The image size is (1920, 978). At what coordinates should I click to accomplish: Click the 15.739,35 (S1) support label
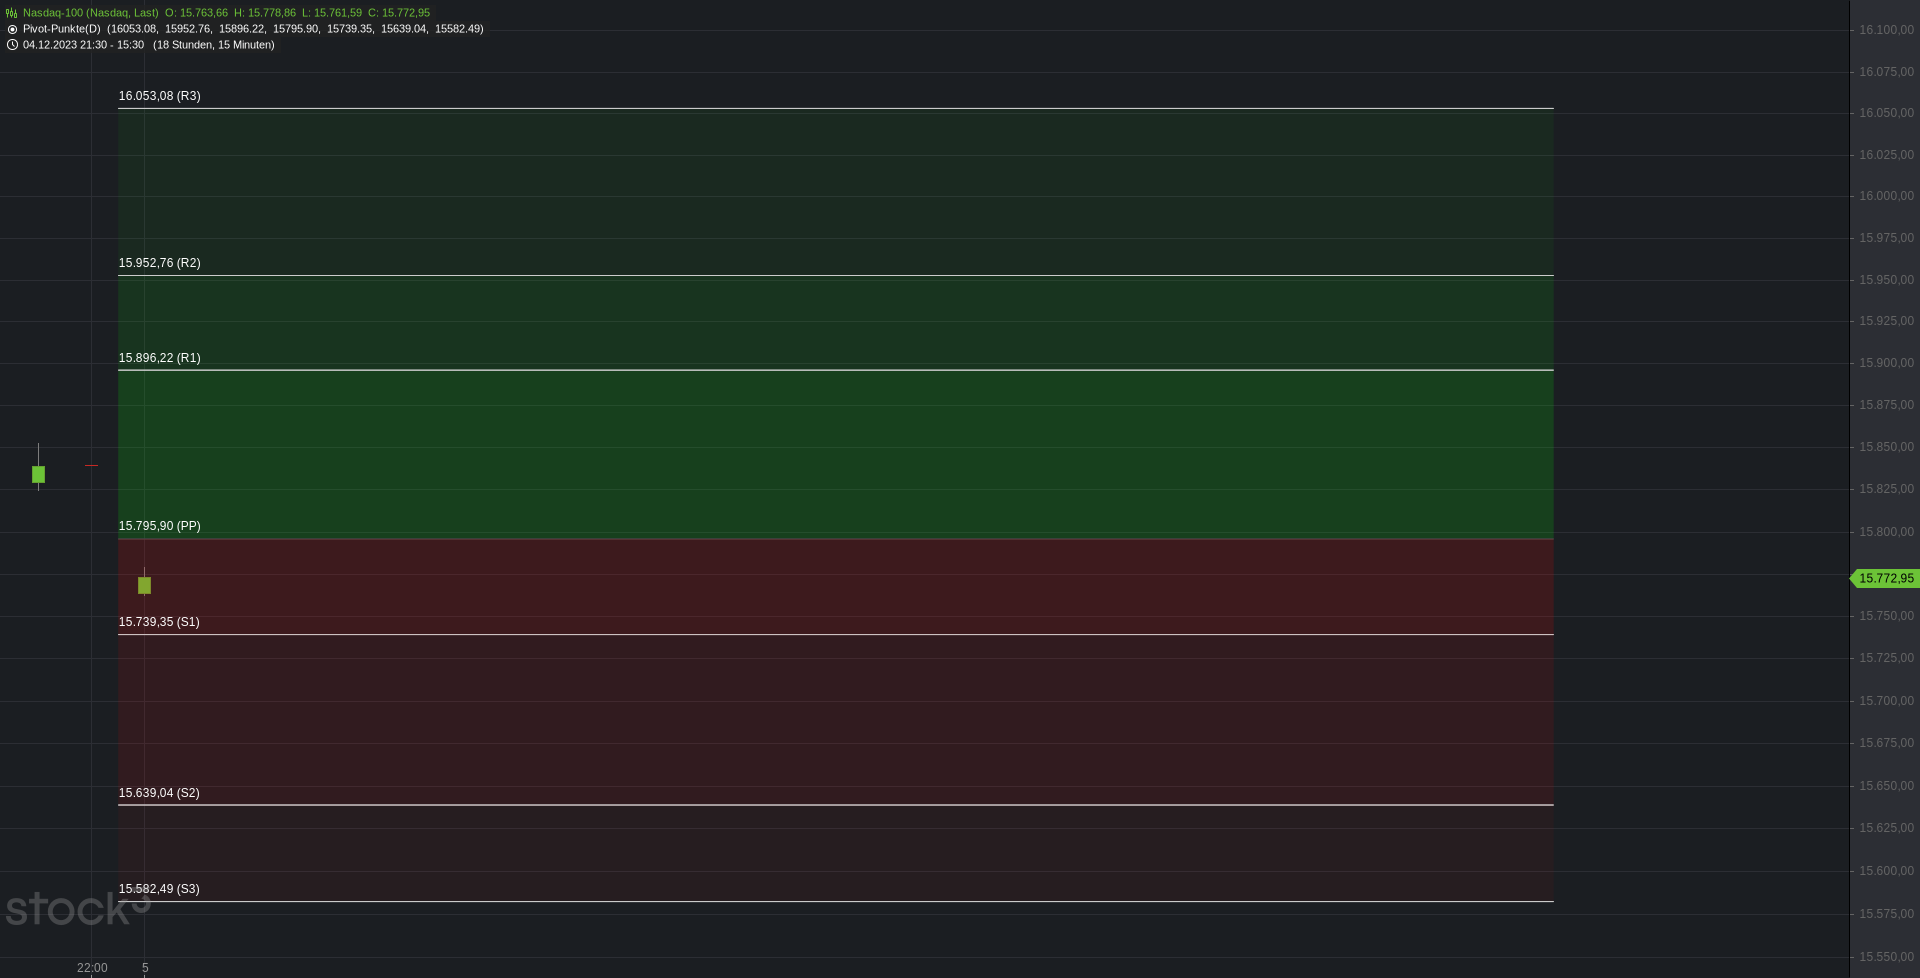[x=159, y=622]
